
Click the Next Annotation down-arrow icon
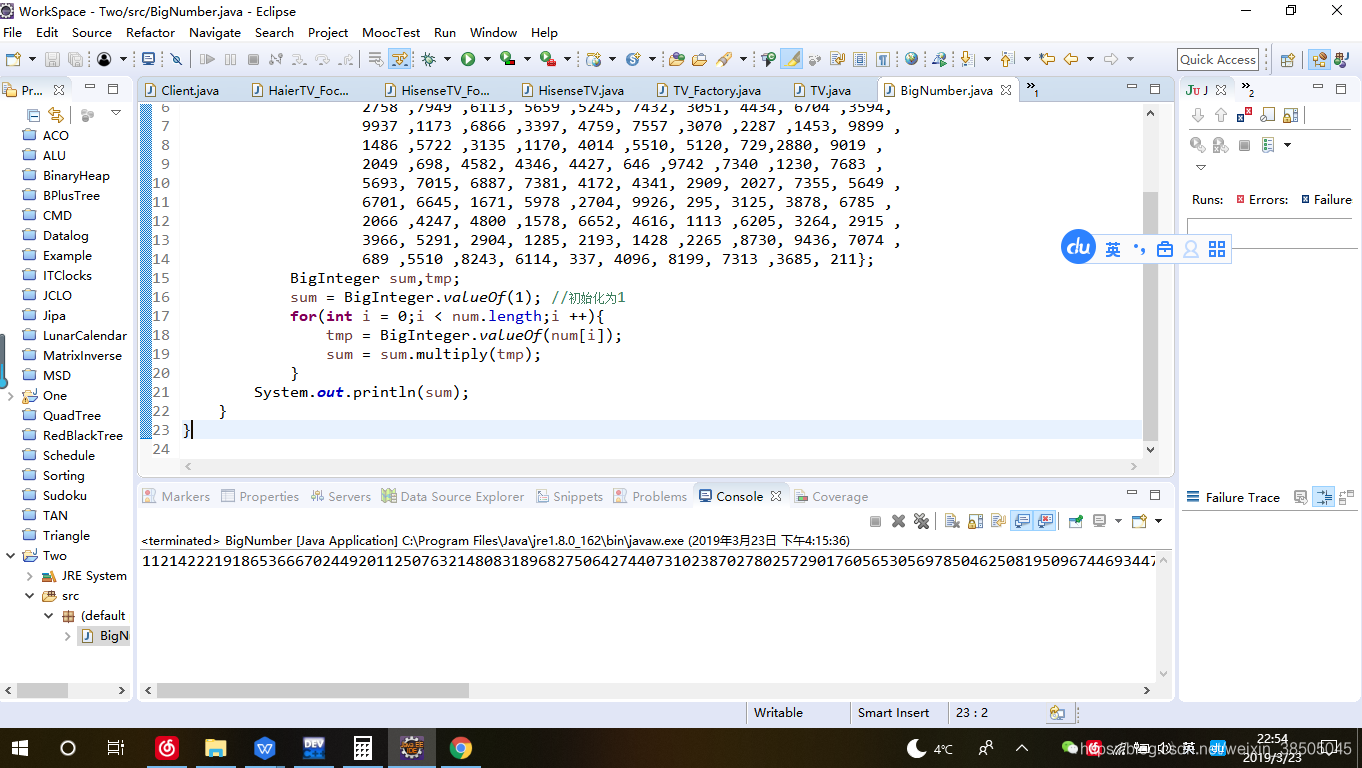click(x=967, y=59)
